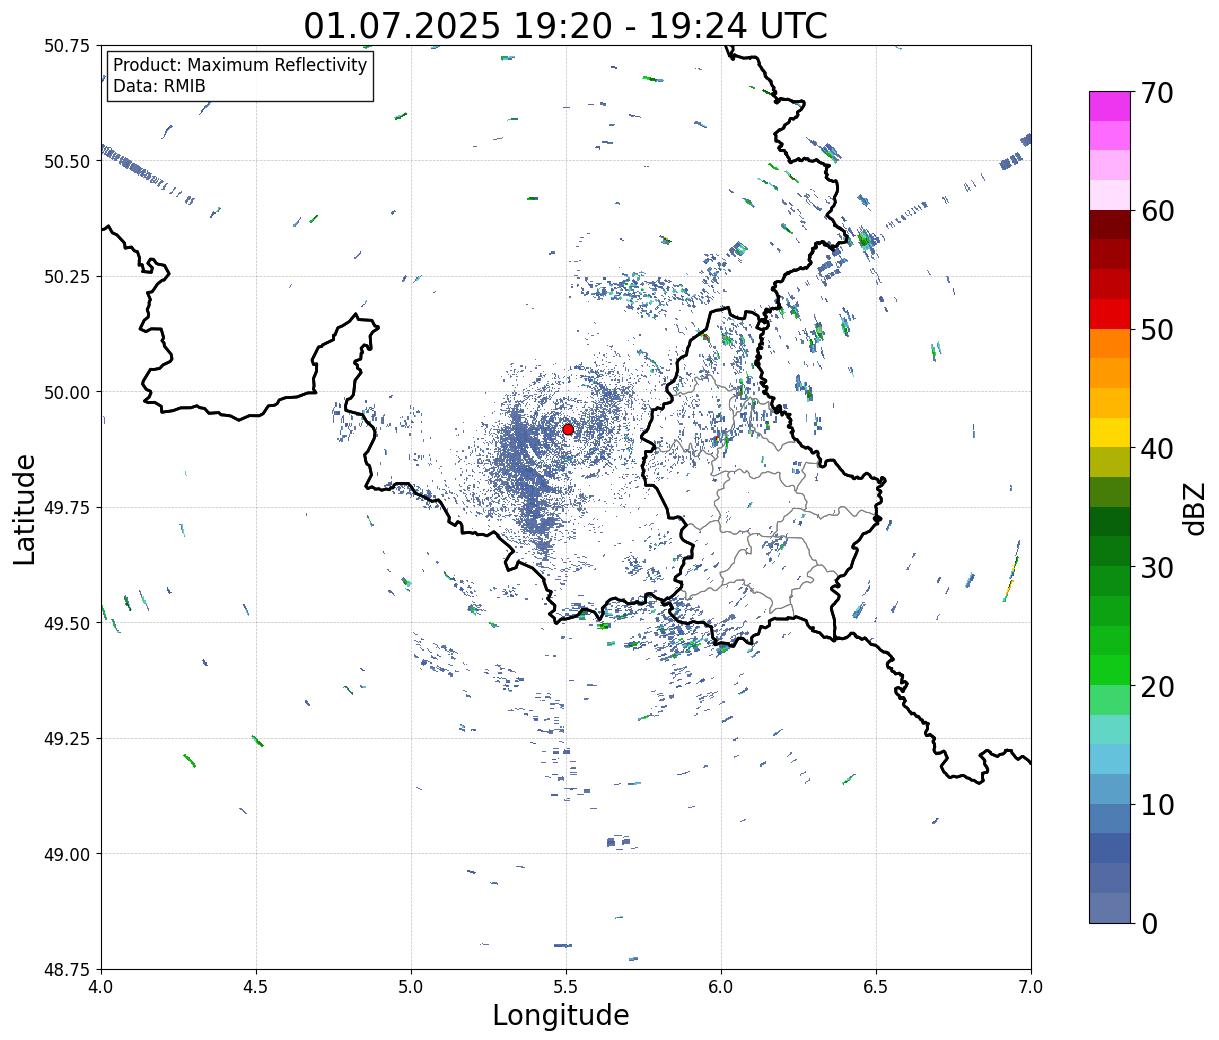Click the colorbar tick label 40

(1156, 448)
